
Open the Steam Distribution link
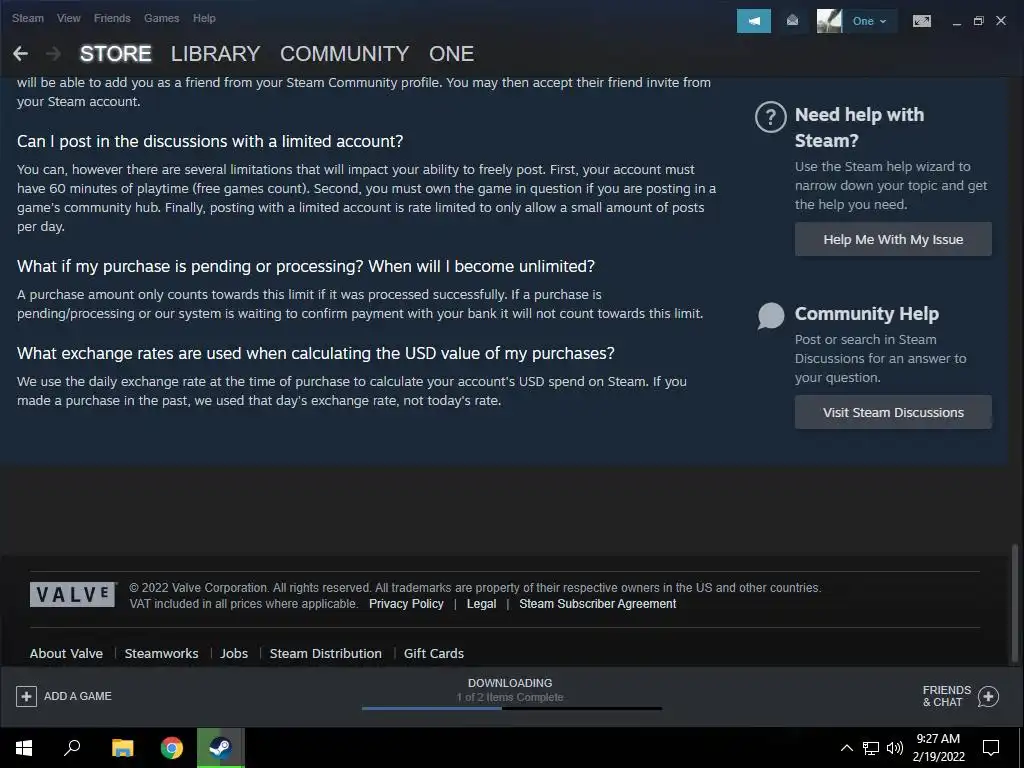pos(326,654)
